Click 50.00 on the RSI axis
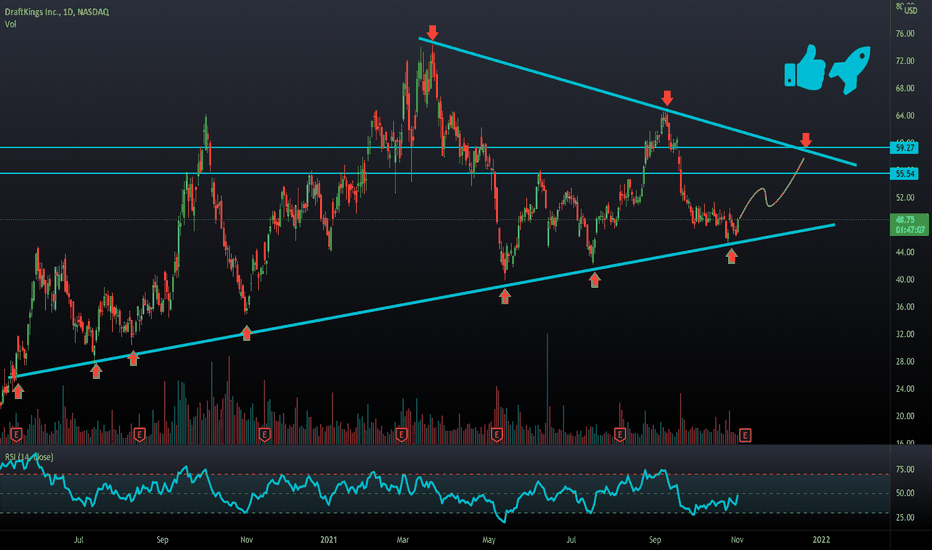This screenshot has height=550, width=932. [x=905, y=493]
